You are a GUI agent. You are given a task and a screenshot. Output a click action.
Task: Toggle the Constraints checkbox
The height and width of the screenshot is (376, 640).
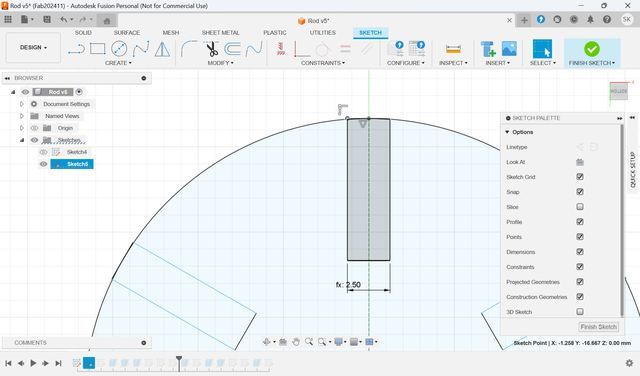coord(580,267)
